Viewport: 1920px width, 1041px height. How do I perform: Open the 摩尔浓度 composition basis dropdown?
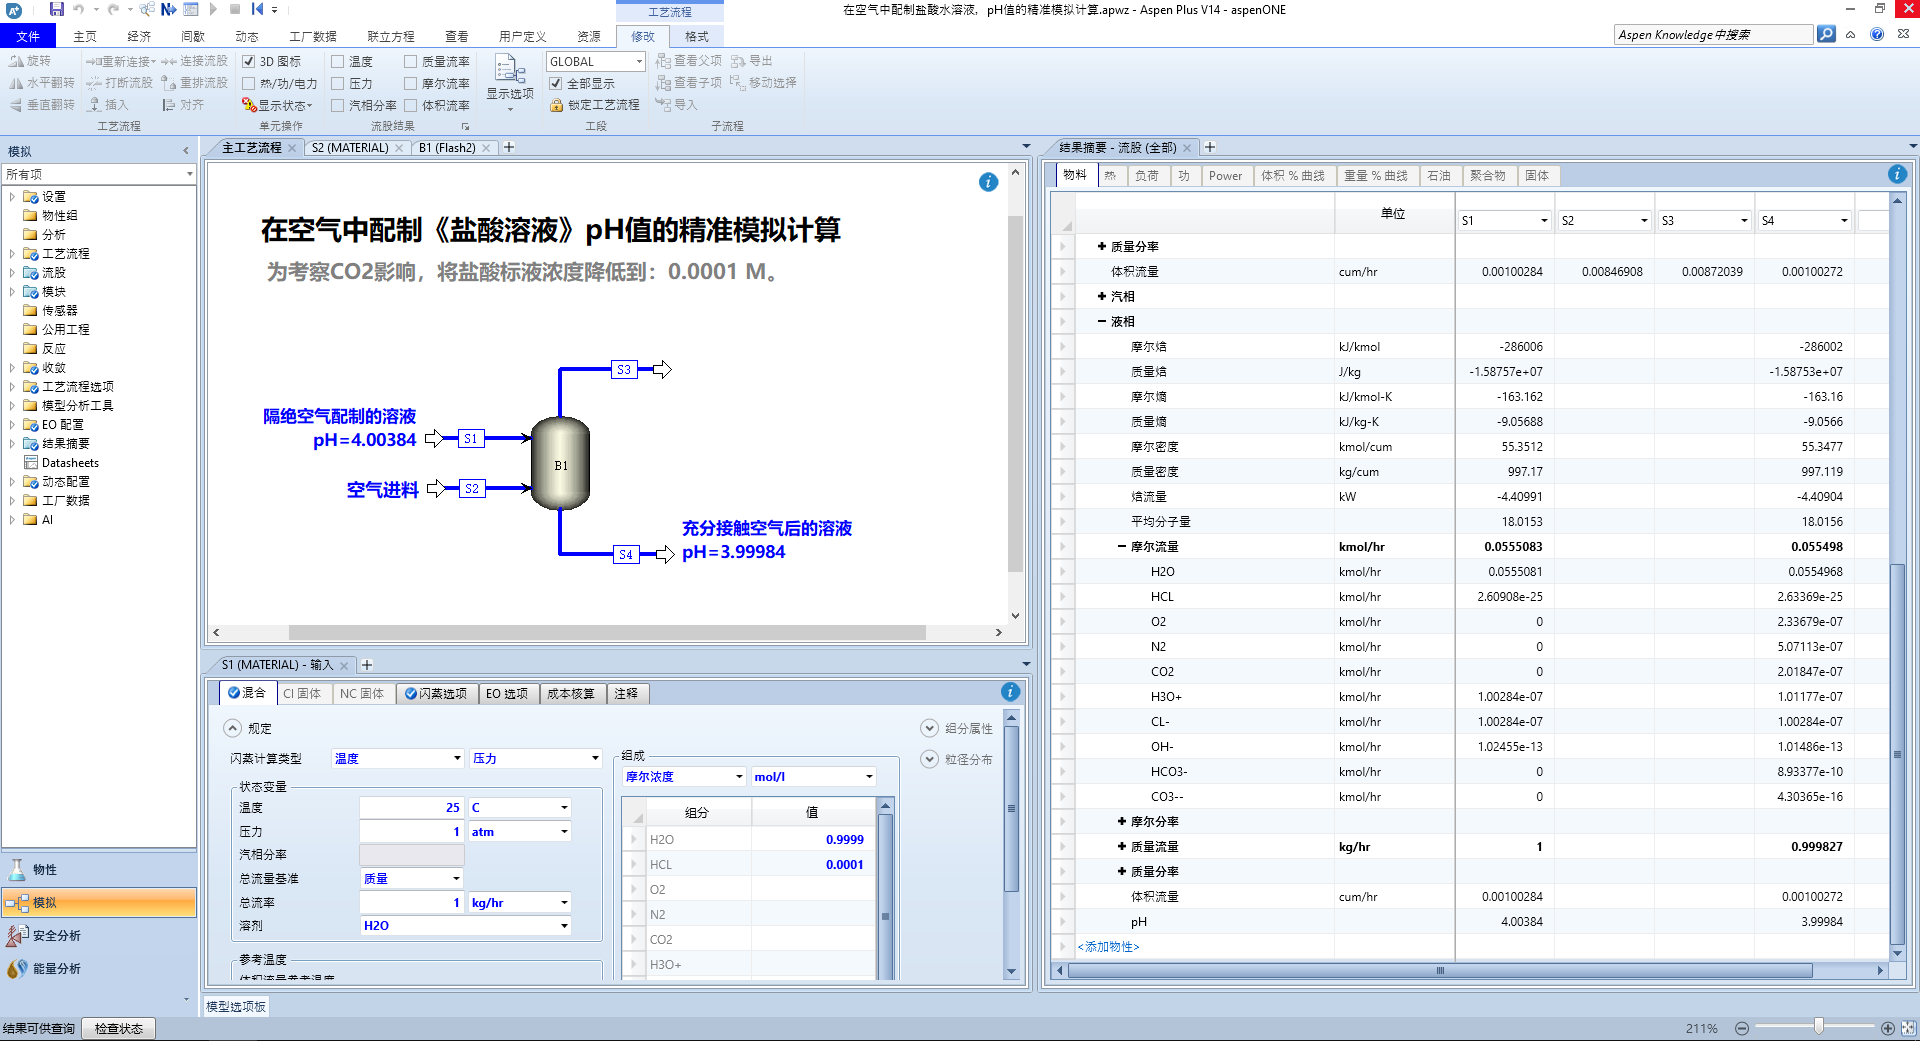(739, 776)
